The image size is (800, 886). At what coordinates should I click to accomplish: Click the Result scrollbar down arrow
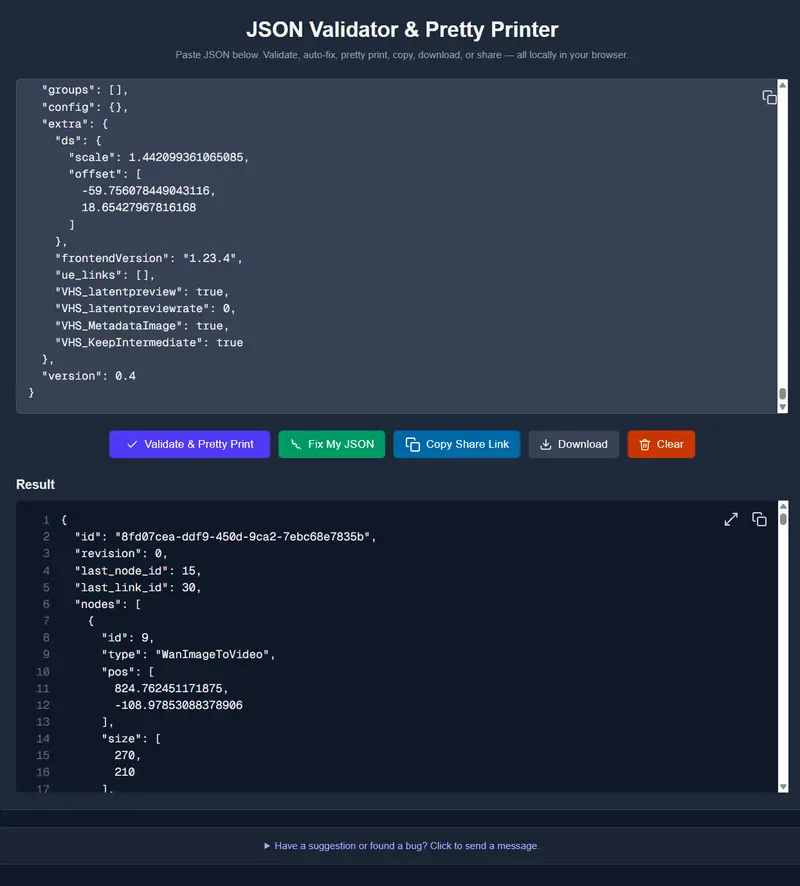[783, 787]
